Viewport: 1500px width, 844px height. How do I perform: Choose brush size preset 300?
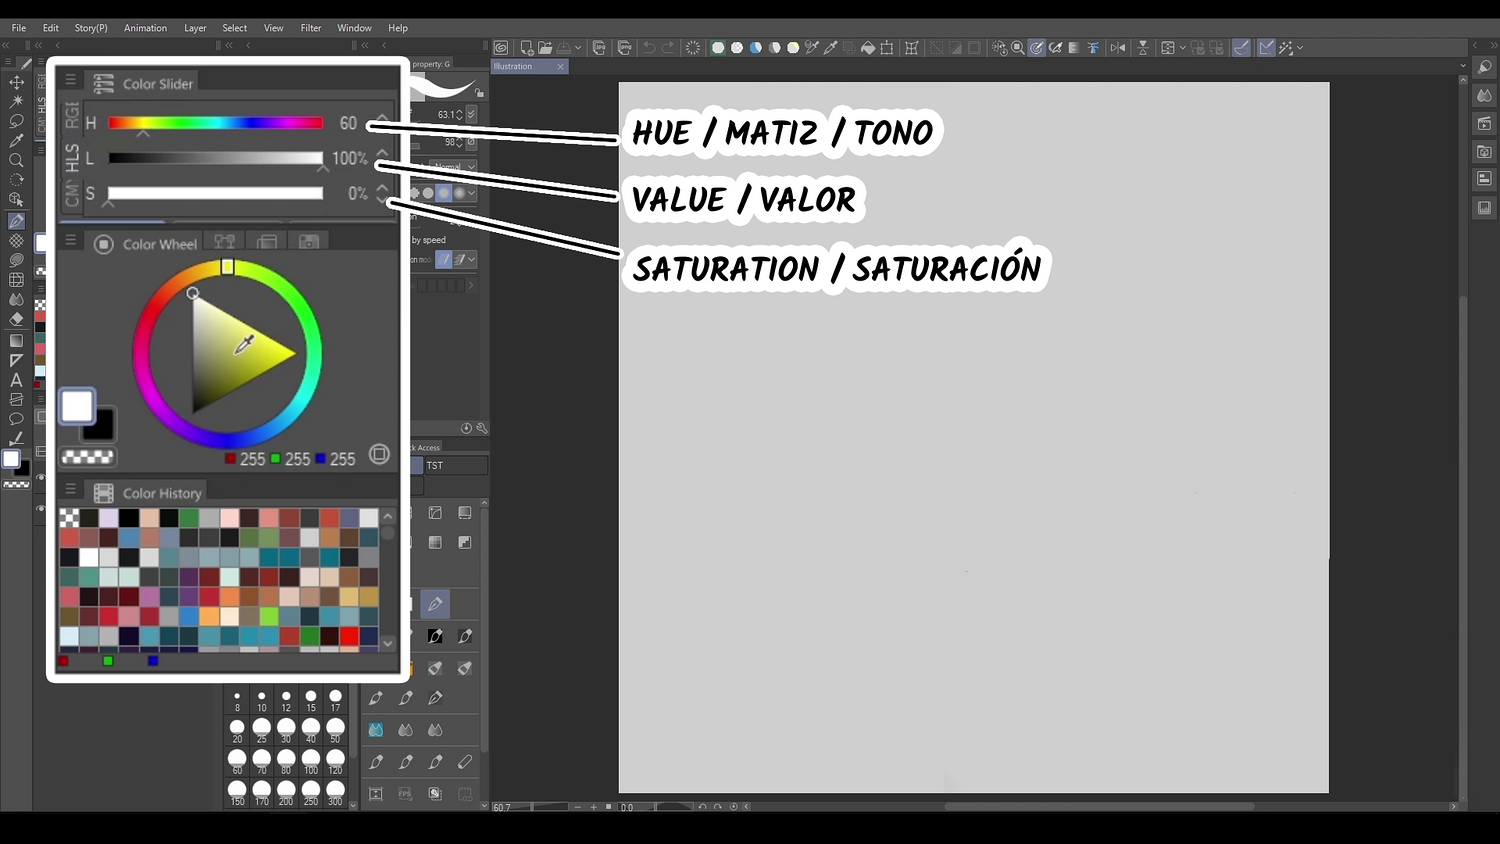(335, 793)
